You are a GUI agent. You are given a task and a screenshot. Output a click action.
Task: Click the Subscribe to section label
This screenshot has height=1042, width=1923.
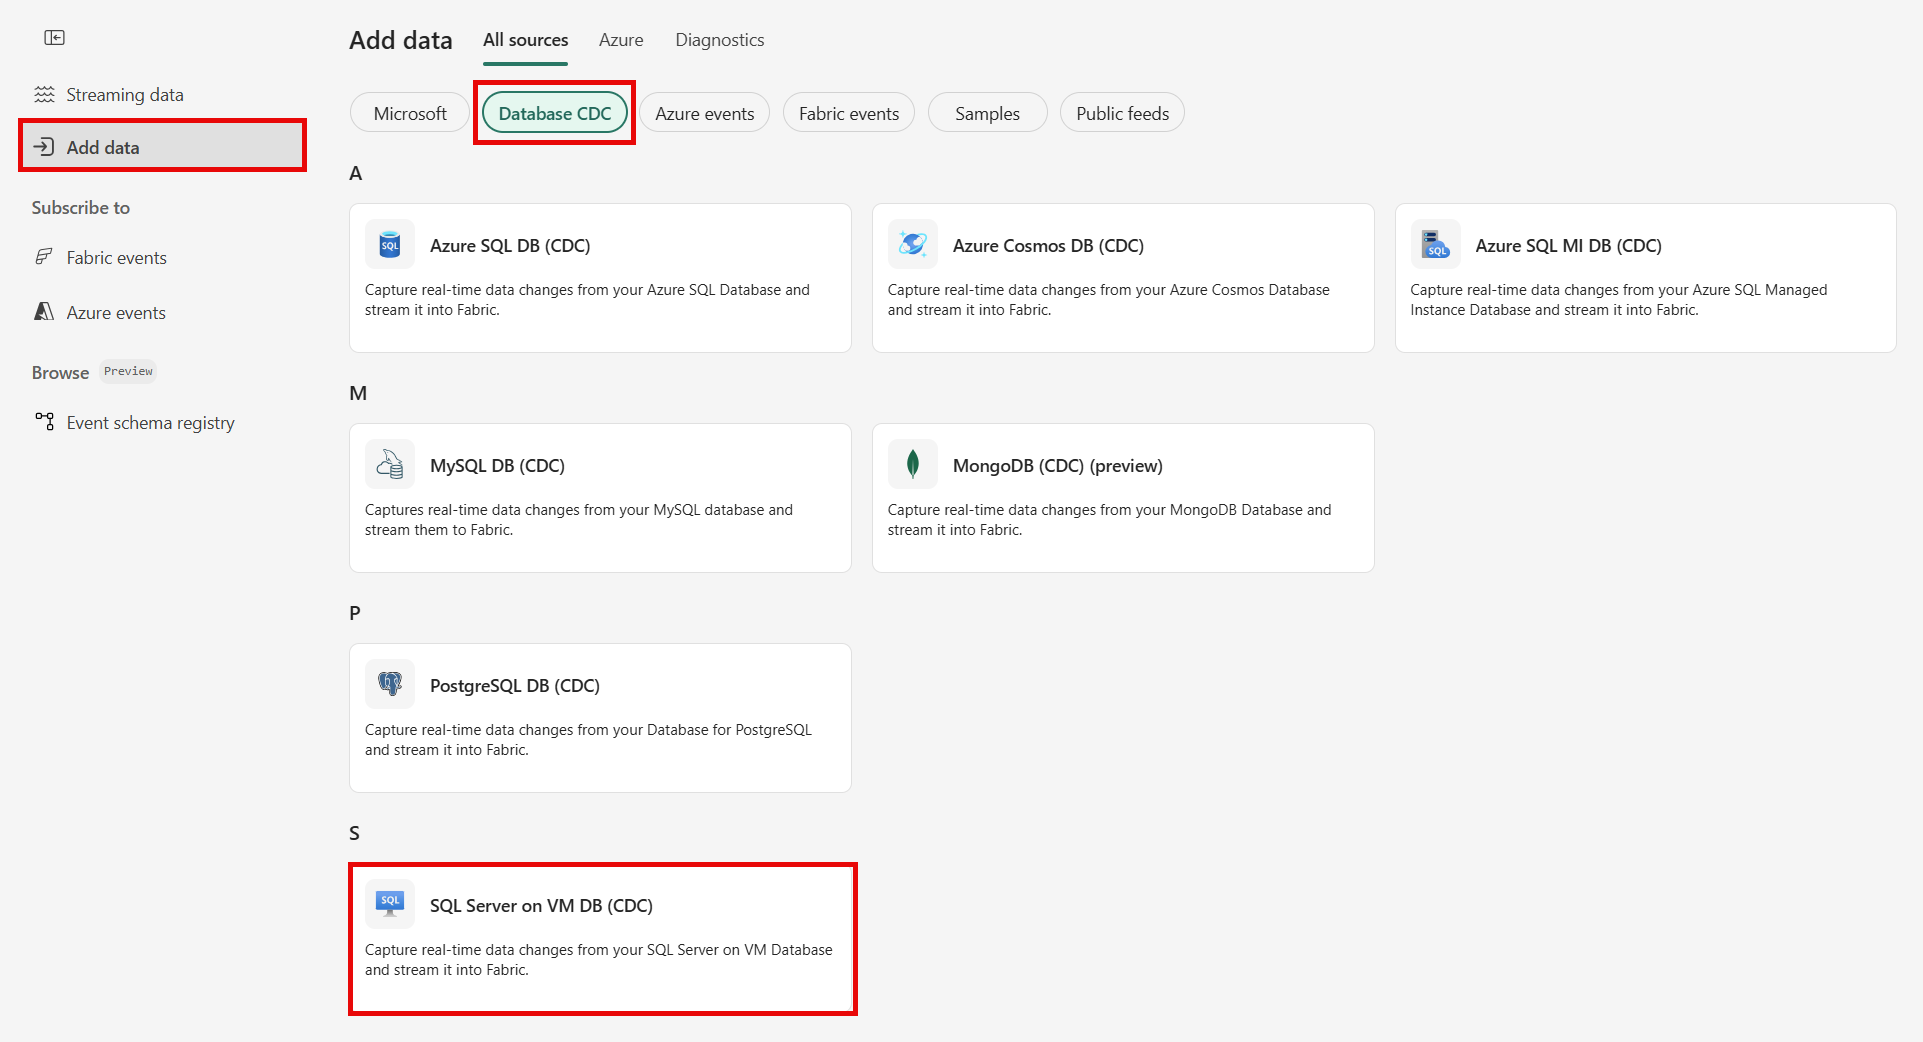point(81,208)
